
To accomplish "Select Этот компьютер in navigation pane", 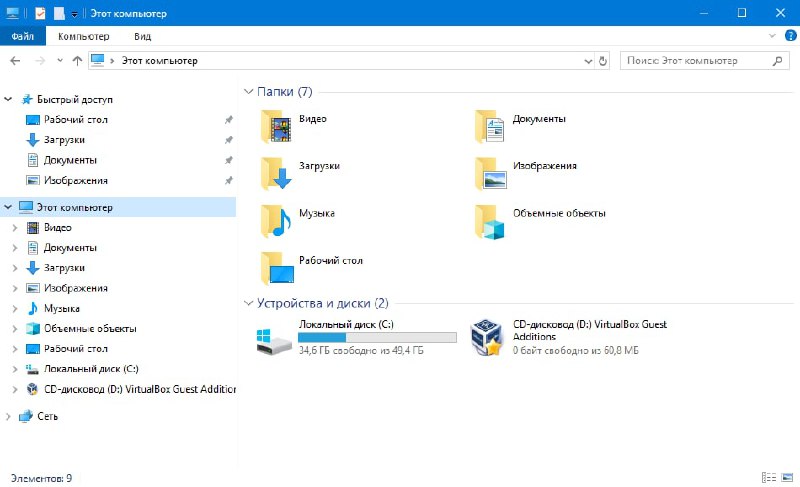I will point(74,208).
